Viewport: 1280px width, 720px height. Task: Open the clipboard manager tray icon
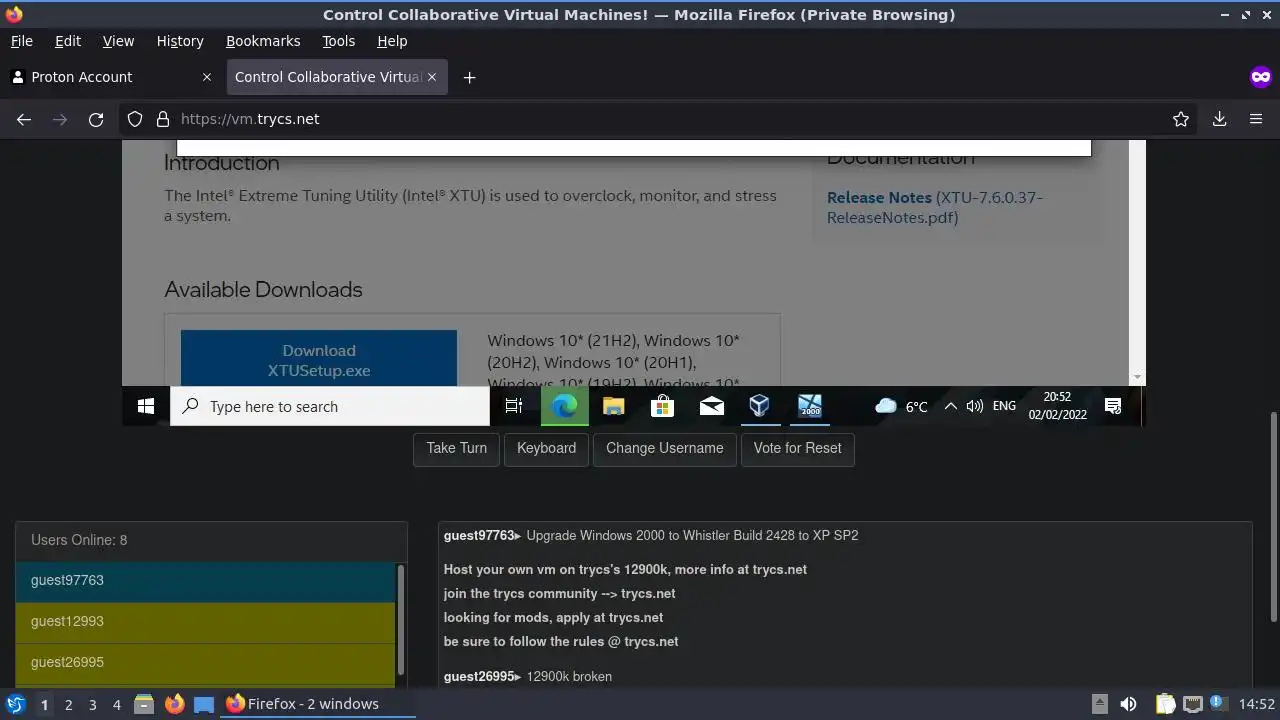1165,704
